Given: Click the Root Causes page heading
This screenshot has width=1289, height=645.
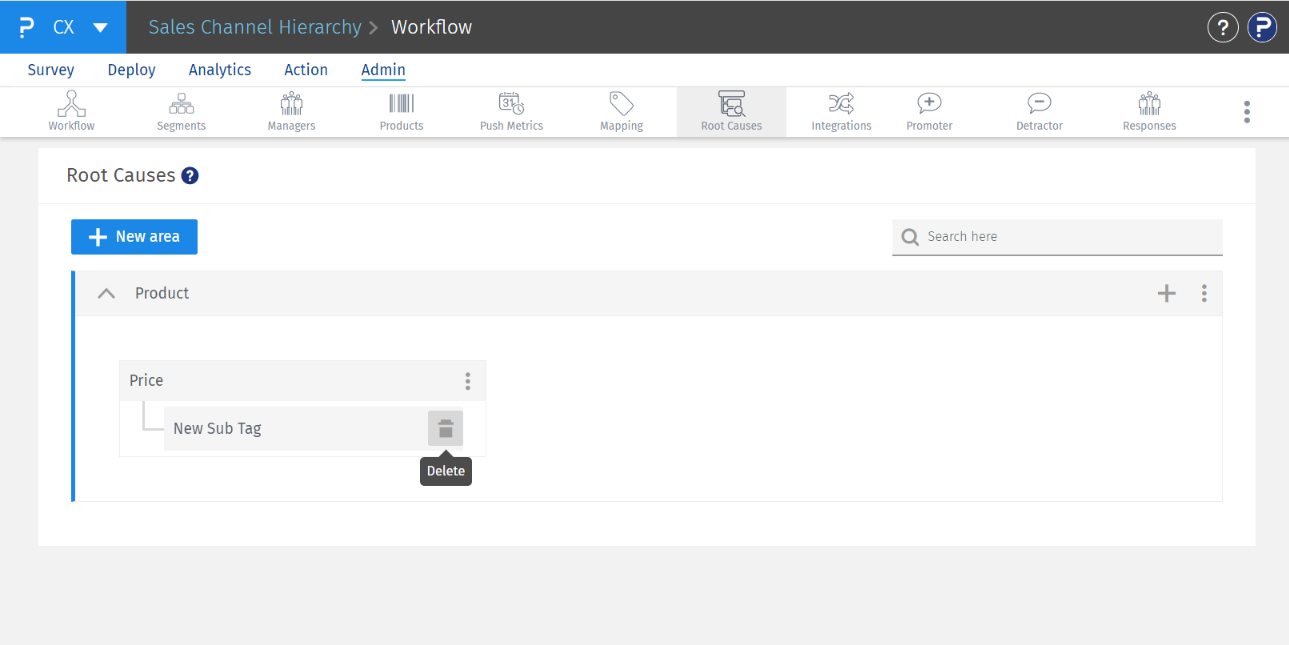Looking at the screenshot, I should coord(121,176).
